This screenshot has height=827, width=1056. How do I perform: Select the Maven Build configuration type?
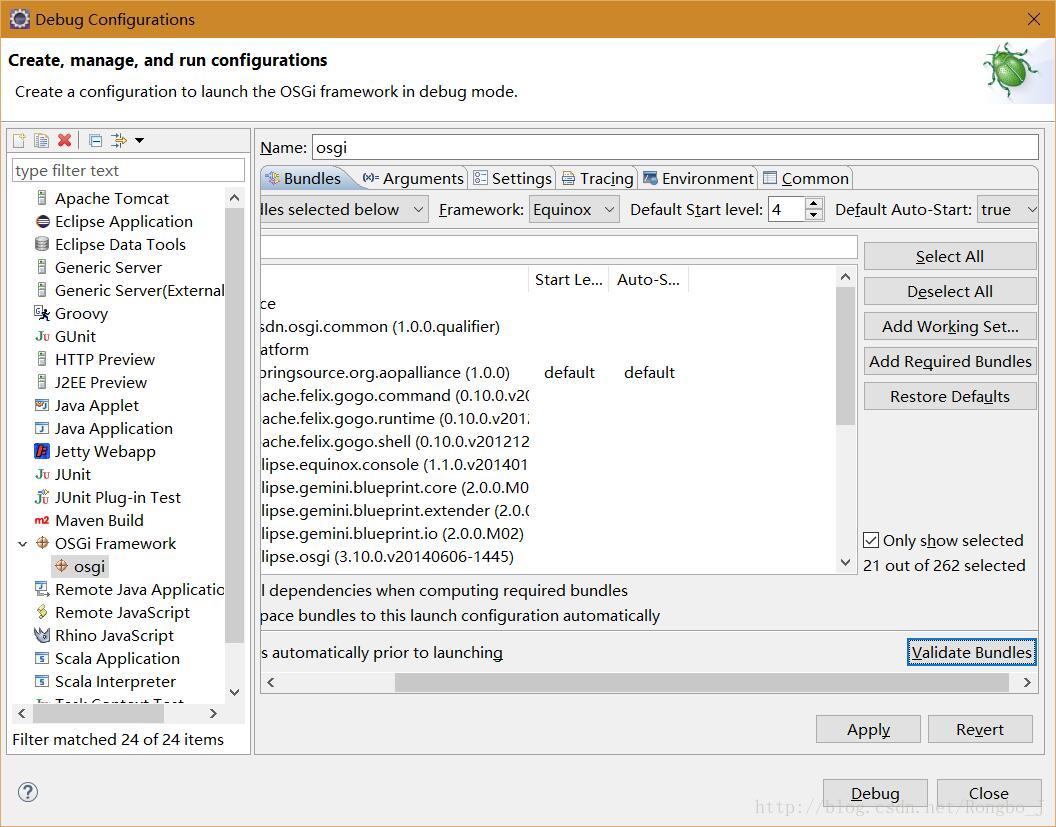[x=98, y=520]
